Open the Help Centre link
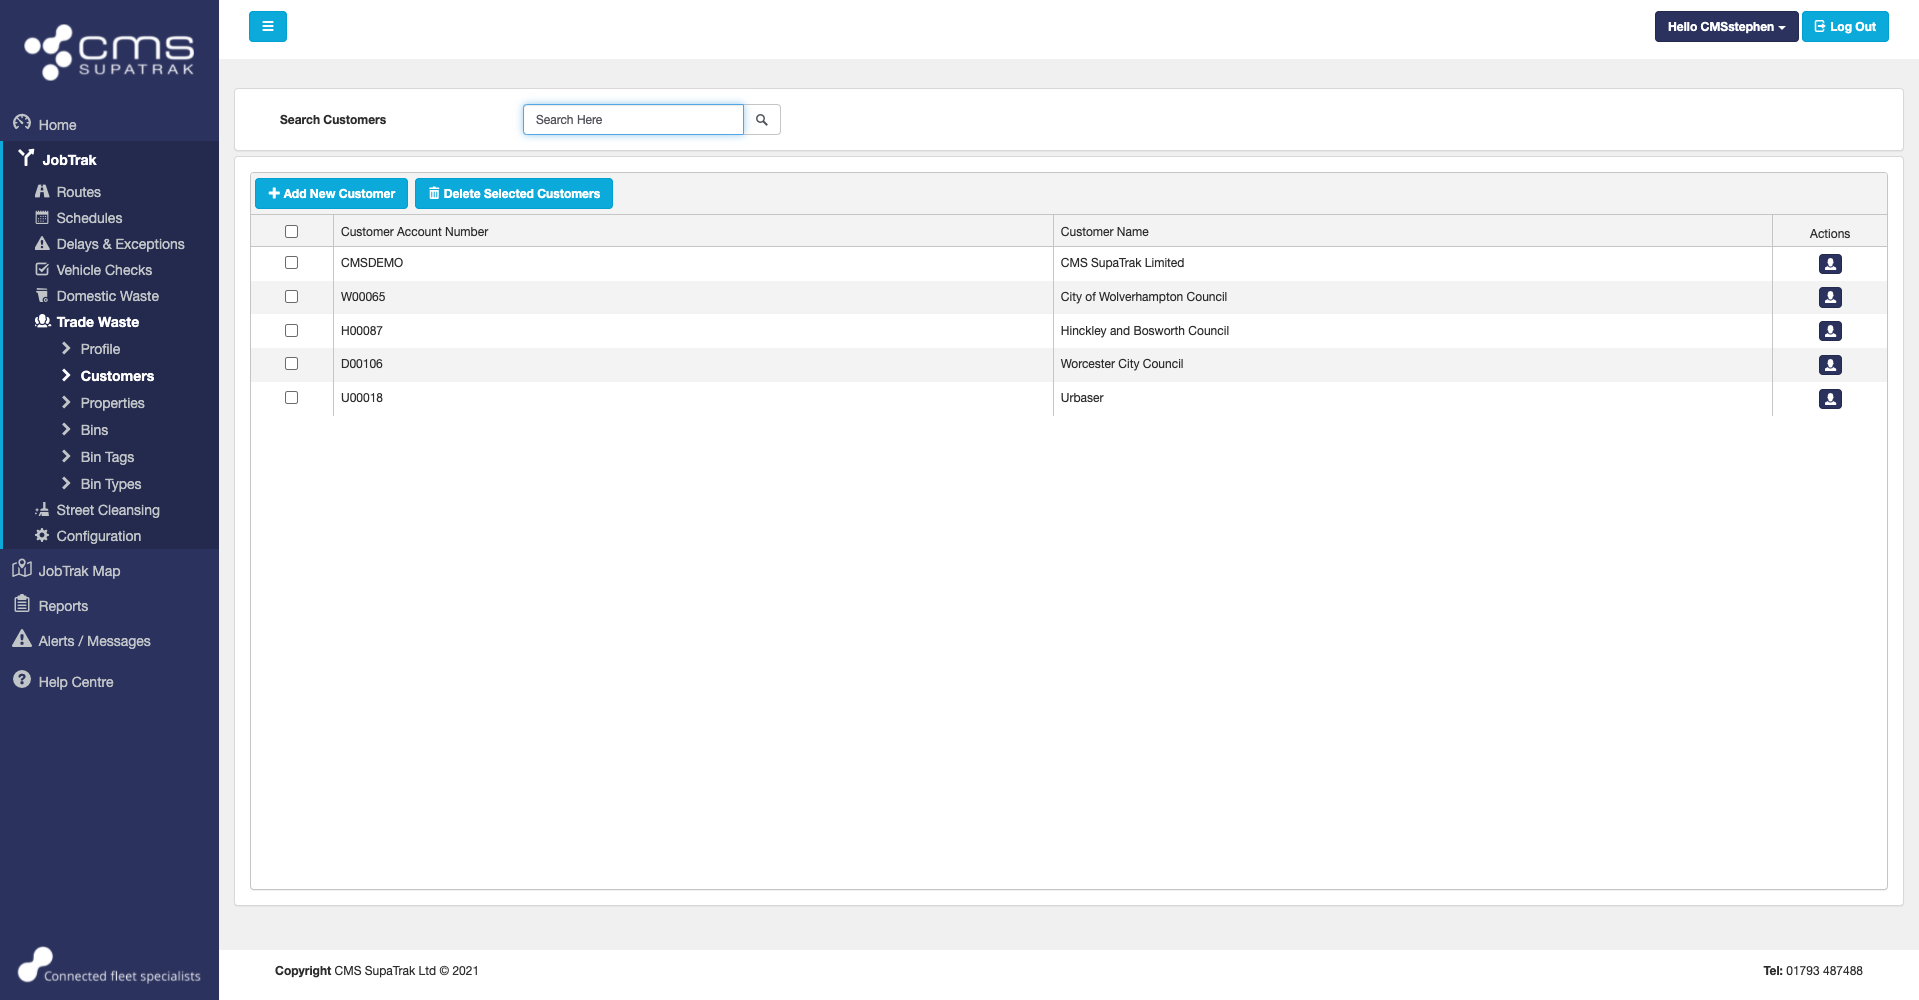Screen dimensions: 1919x1000 pyautogui.click(x=76, y=682)
